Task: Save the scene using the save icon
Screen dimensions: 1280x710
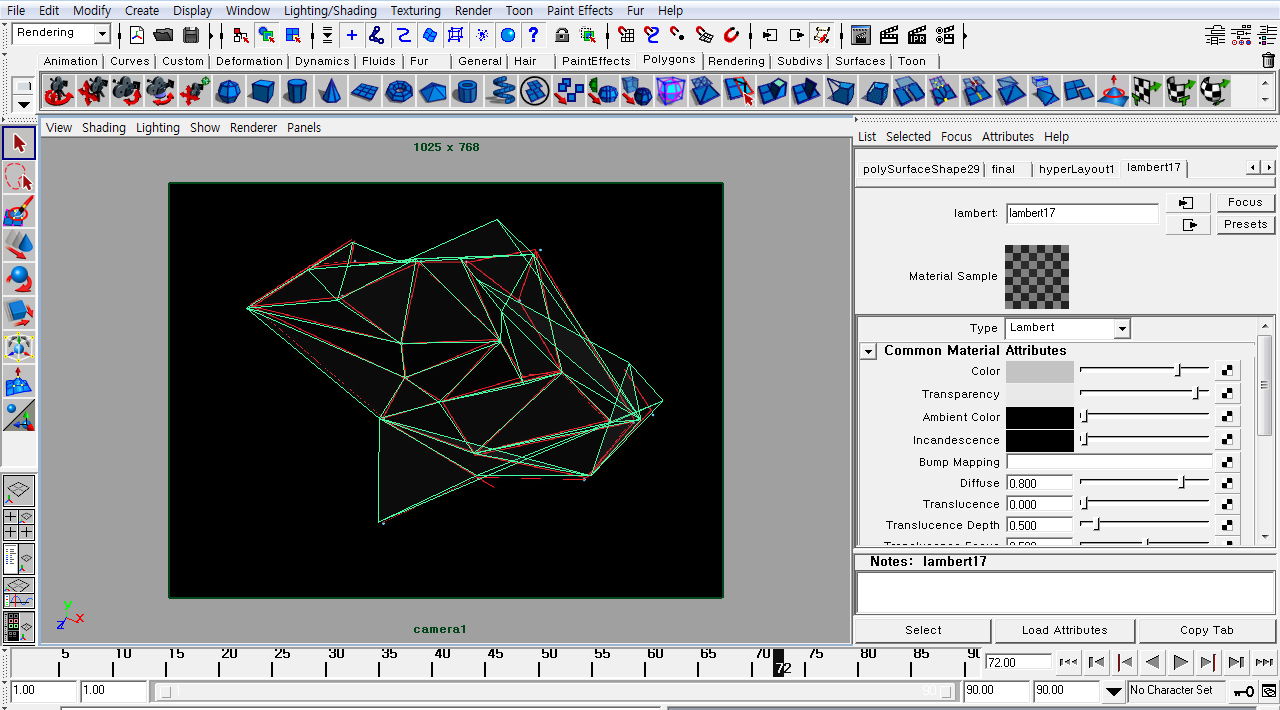Action: pyautogui.click(x=192, y=34)
